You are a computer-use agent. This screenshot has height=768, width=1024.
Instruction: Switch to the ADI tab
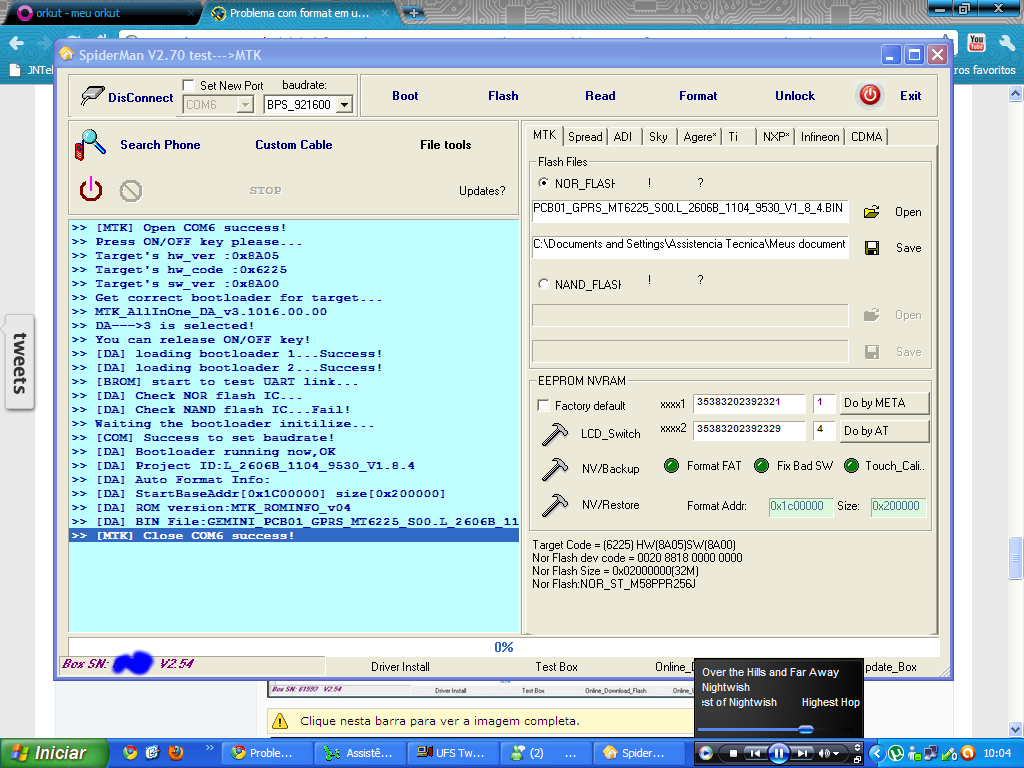pyautogui.click(x=622, y=136)
